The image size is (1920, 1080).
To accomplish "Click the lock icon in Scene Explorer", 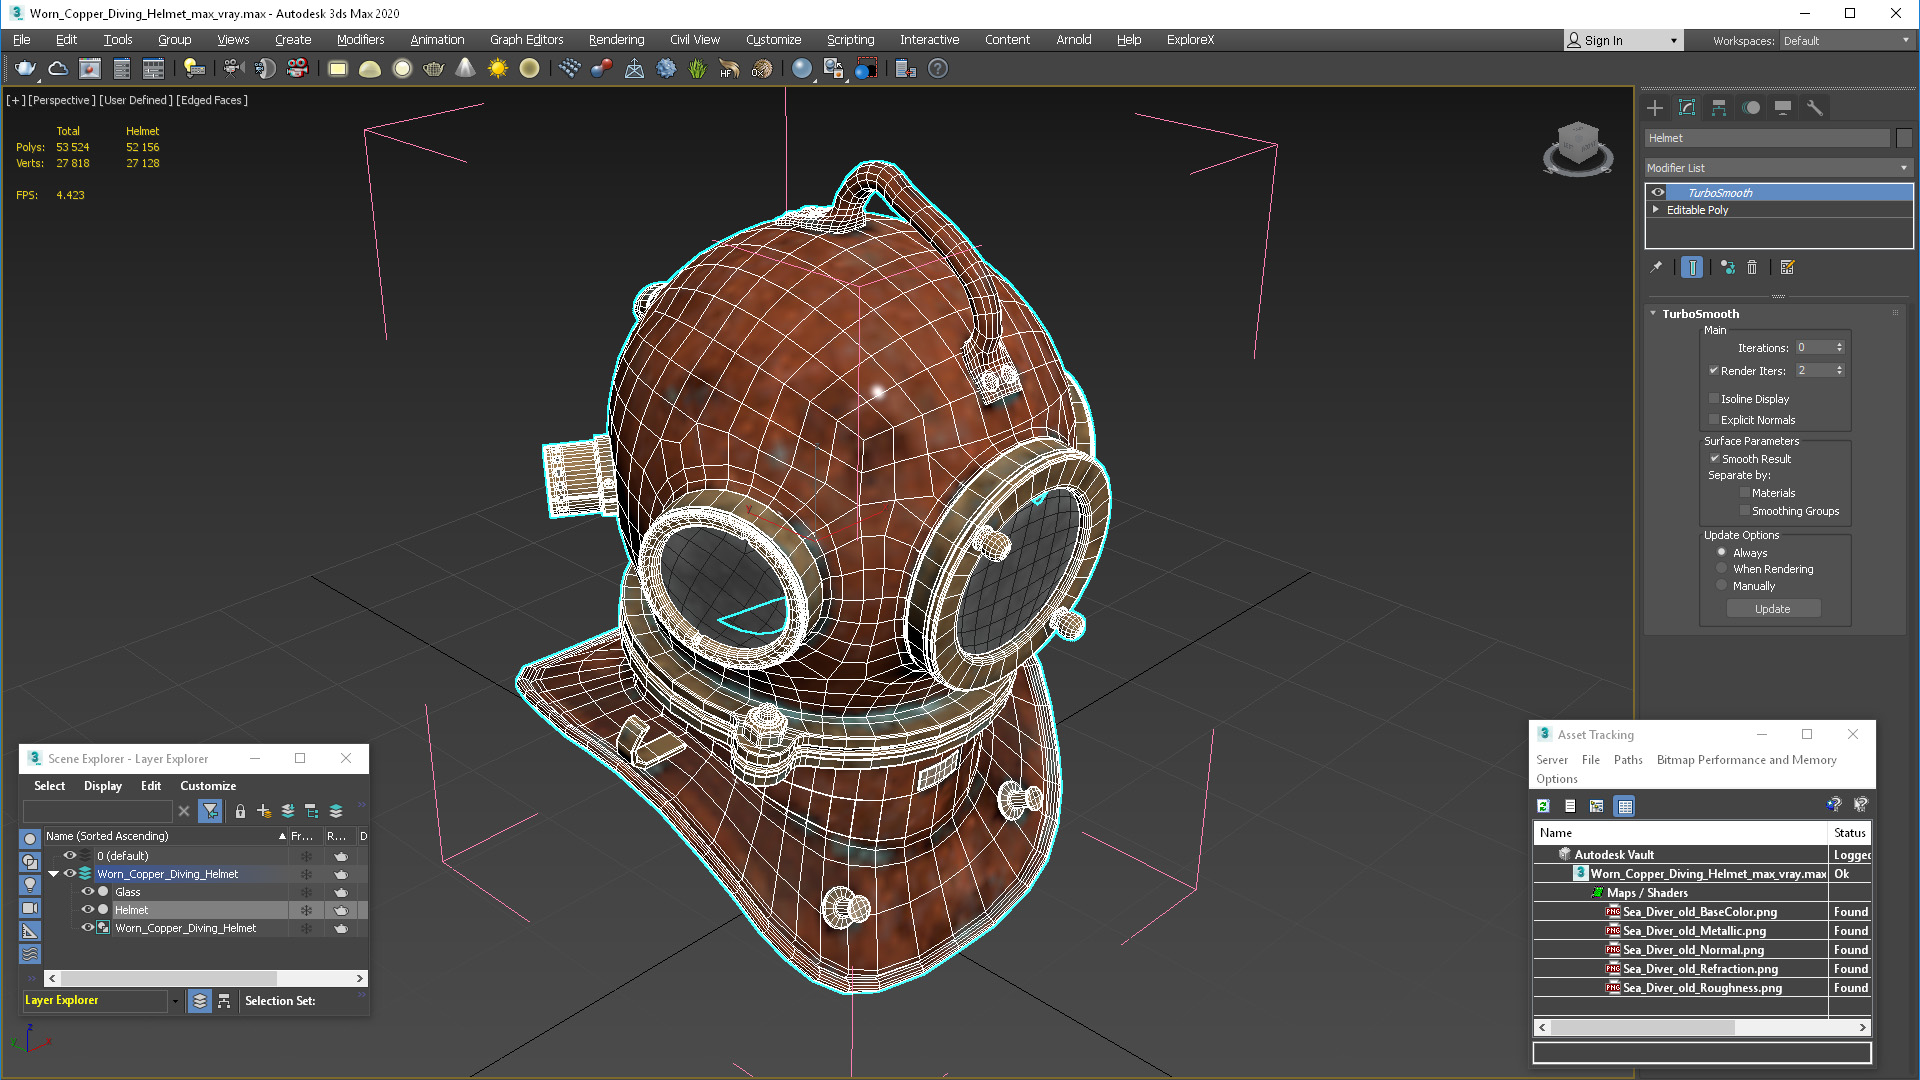I will [240, 811].
